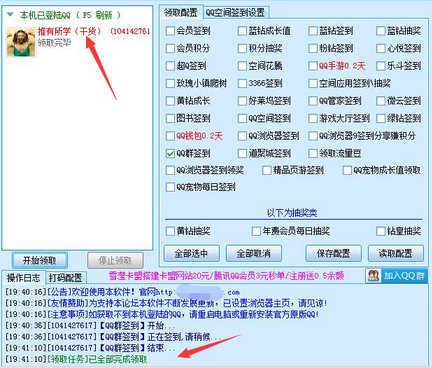Viewport: 432px width, 368px height.
Task: Enable the 精品页游签到 checkbox
Action: (266, 170)
